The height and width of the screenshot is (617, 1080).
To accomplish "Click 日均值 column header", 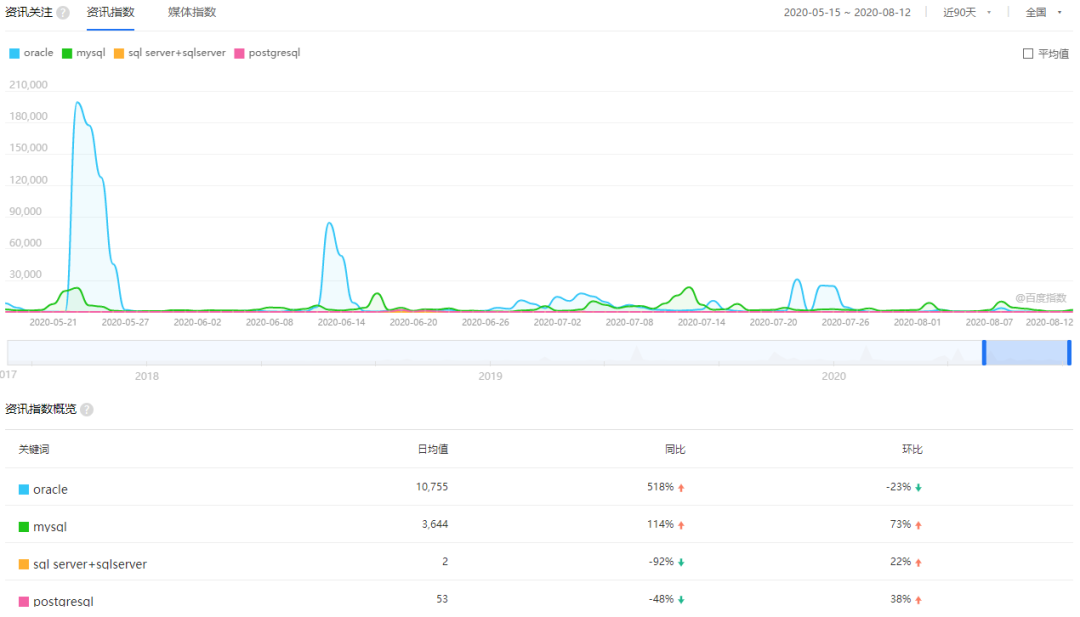I will tap(433, 450).
